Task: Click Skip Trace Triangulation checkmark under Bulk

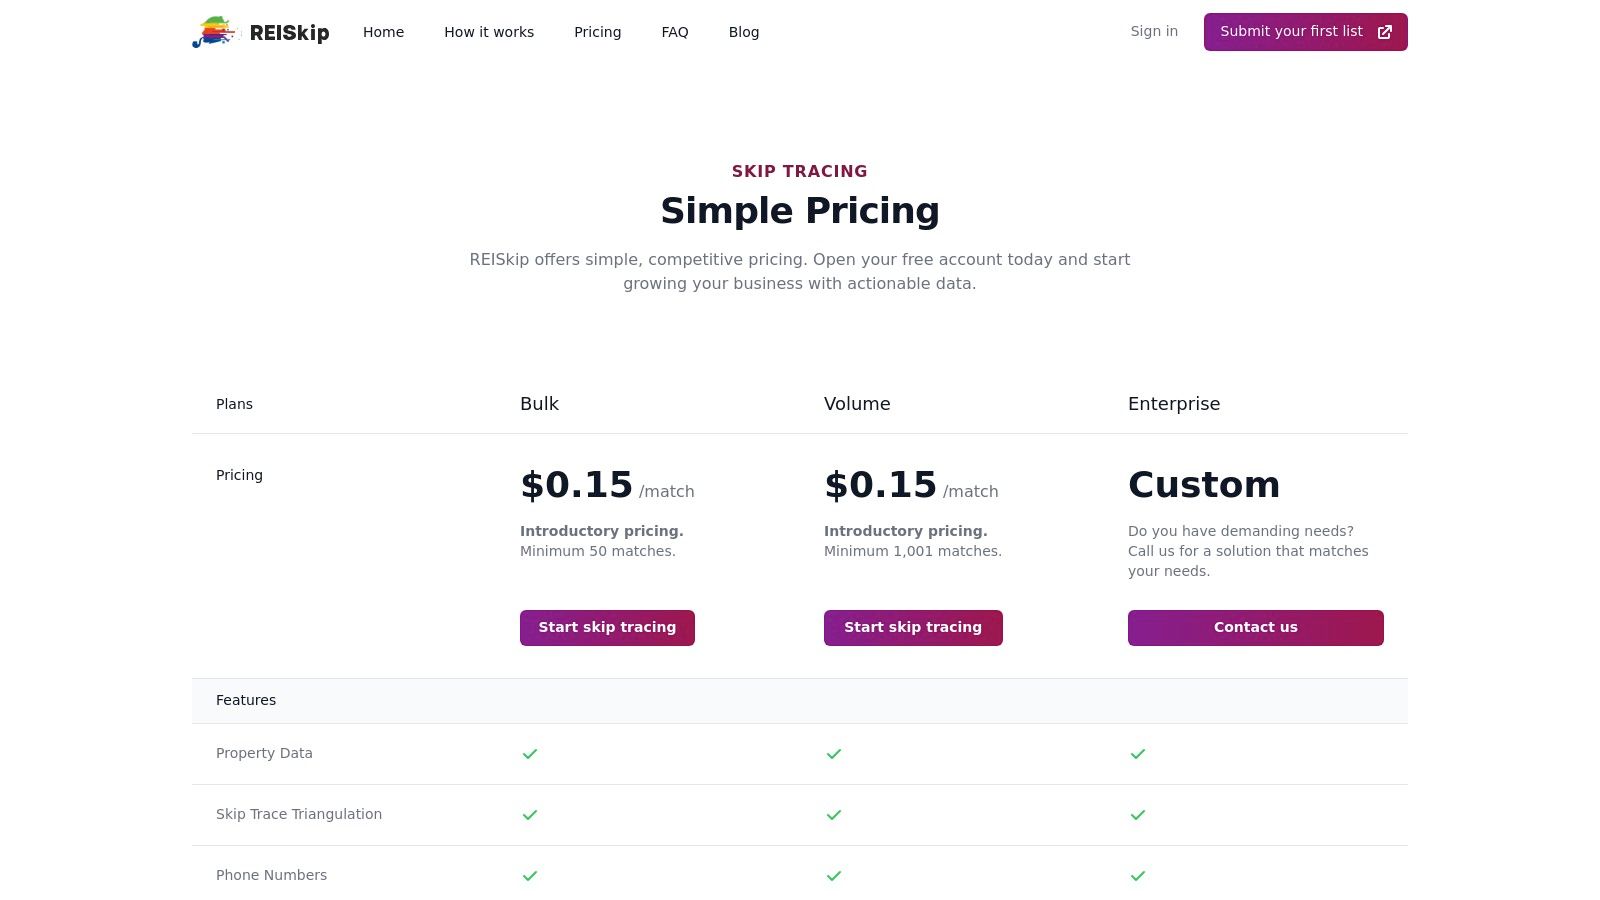Action: point(530,815)
